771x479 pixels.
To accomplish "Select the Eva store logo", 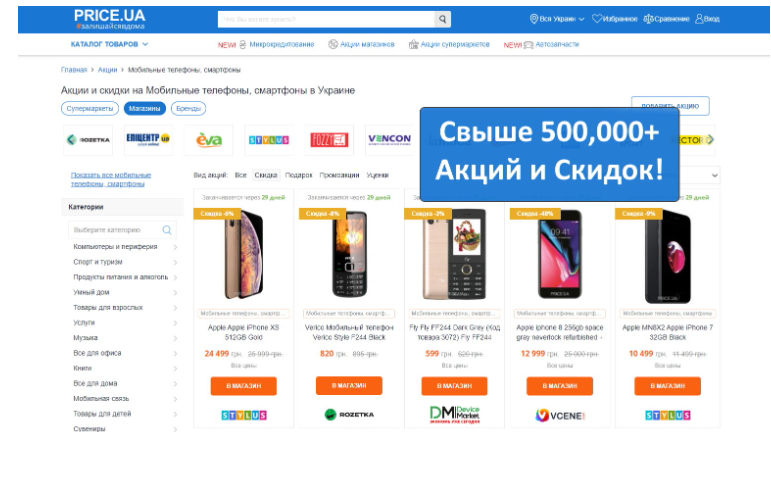I will coord(209,140).
